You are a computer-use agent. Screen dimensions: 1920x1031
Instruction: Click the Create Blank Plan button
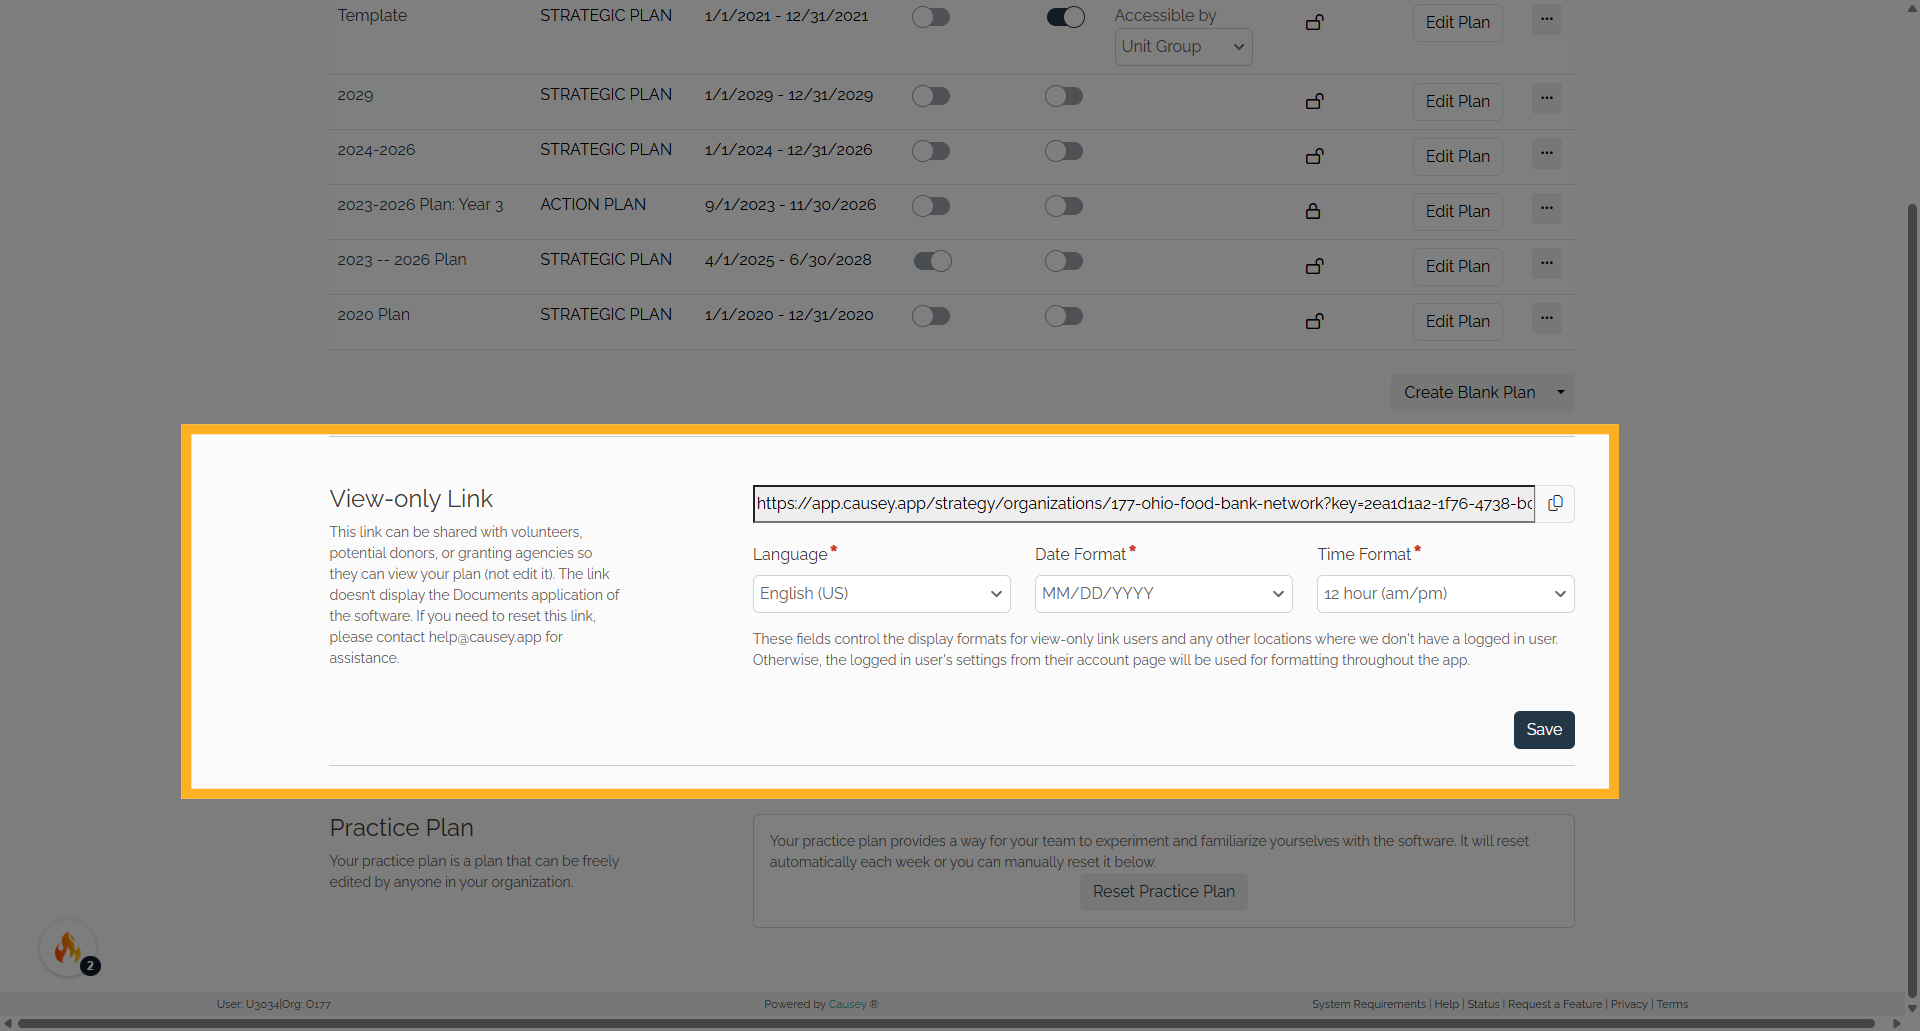coord(1469,393)
